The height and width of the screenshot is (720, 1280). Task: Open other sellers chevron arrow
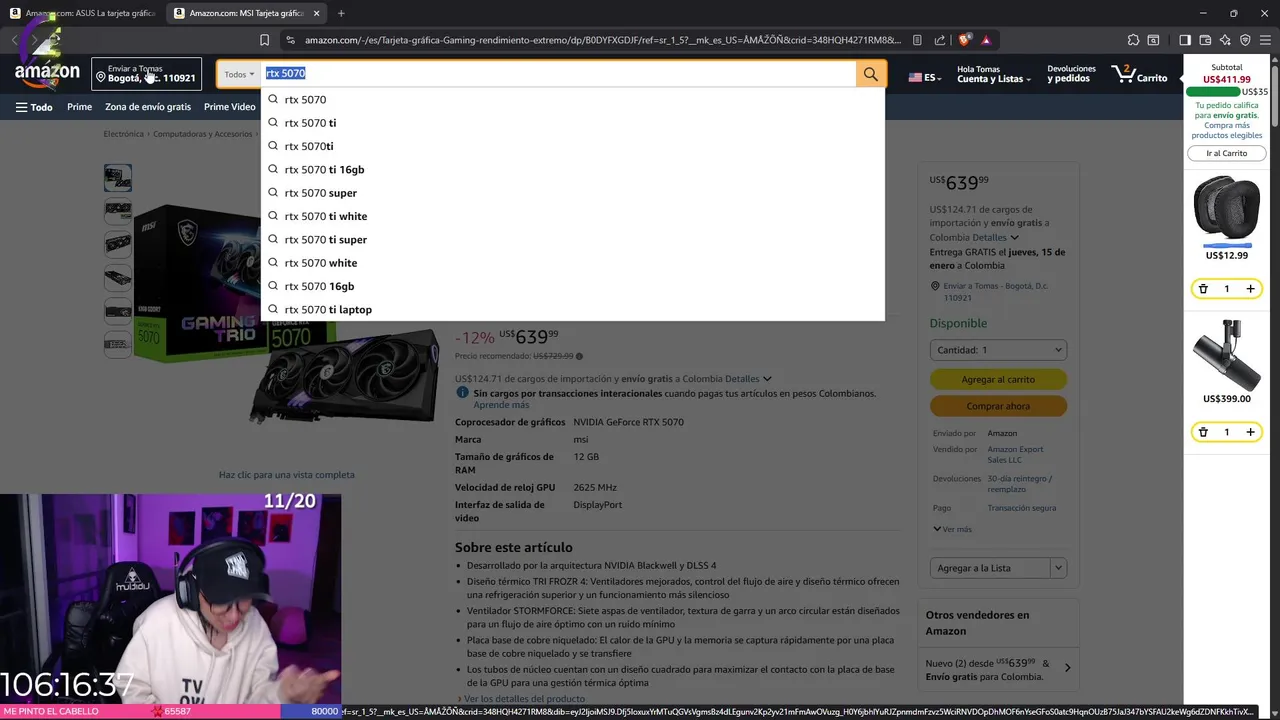pyautogui.click(x=1067, y=668)
